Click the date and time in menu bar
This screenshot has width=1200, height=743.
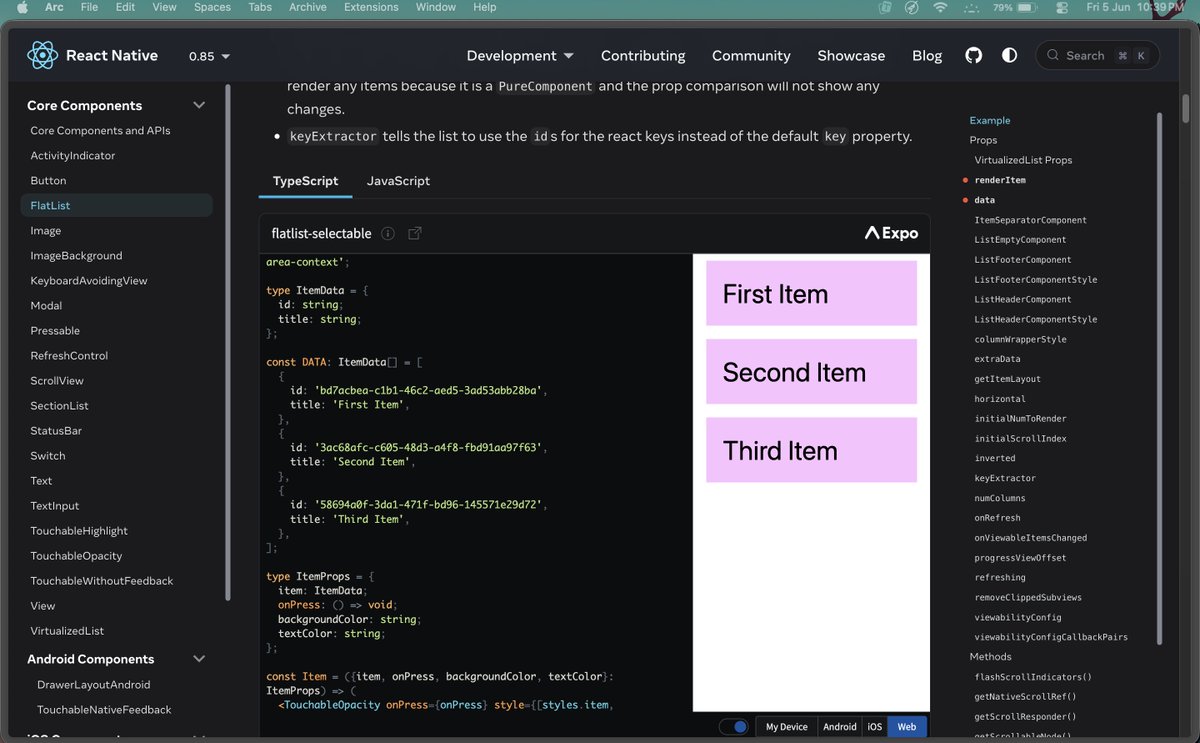tap(1135, 7)
